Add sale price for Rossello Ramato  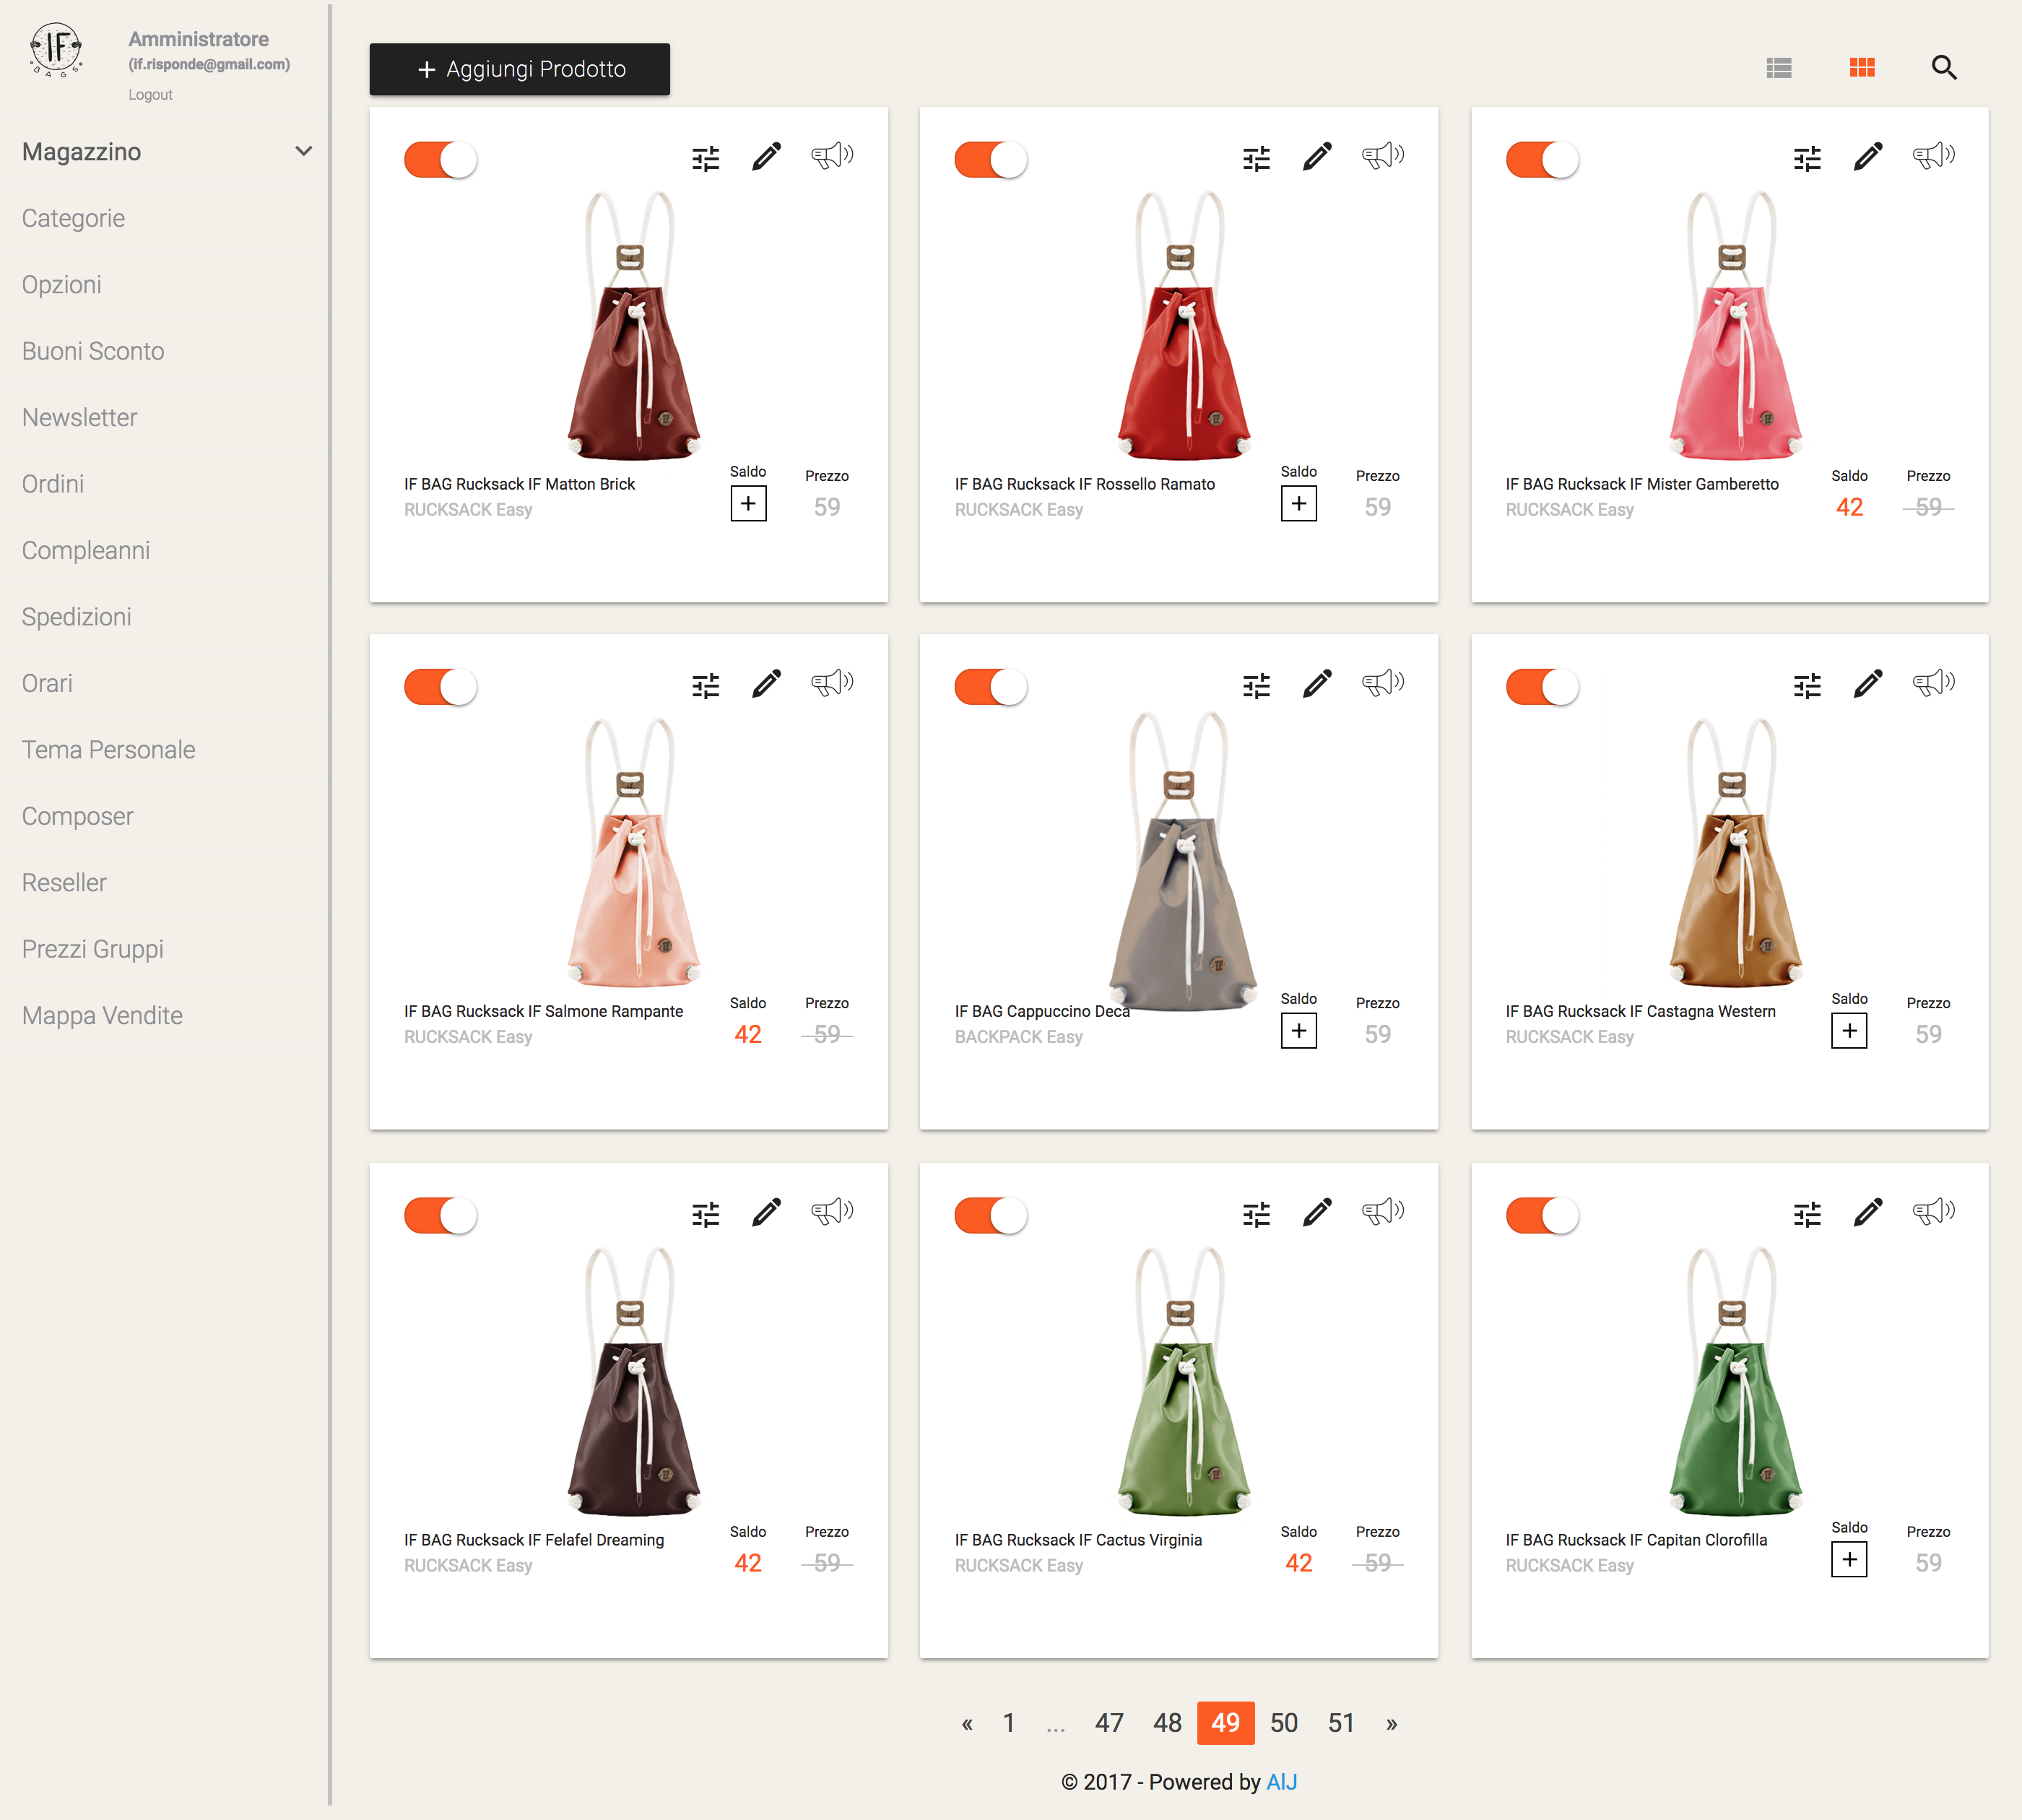tap(1298, 504)
